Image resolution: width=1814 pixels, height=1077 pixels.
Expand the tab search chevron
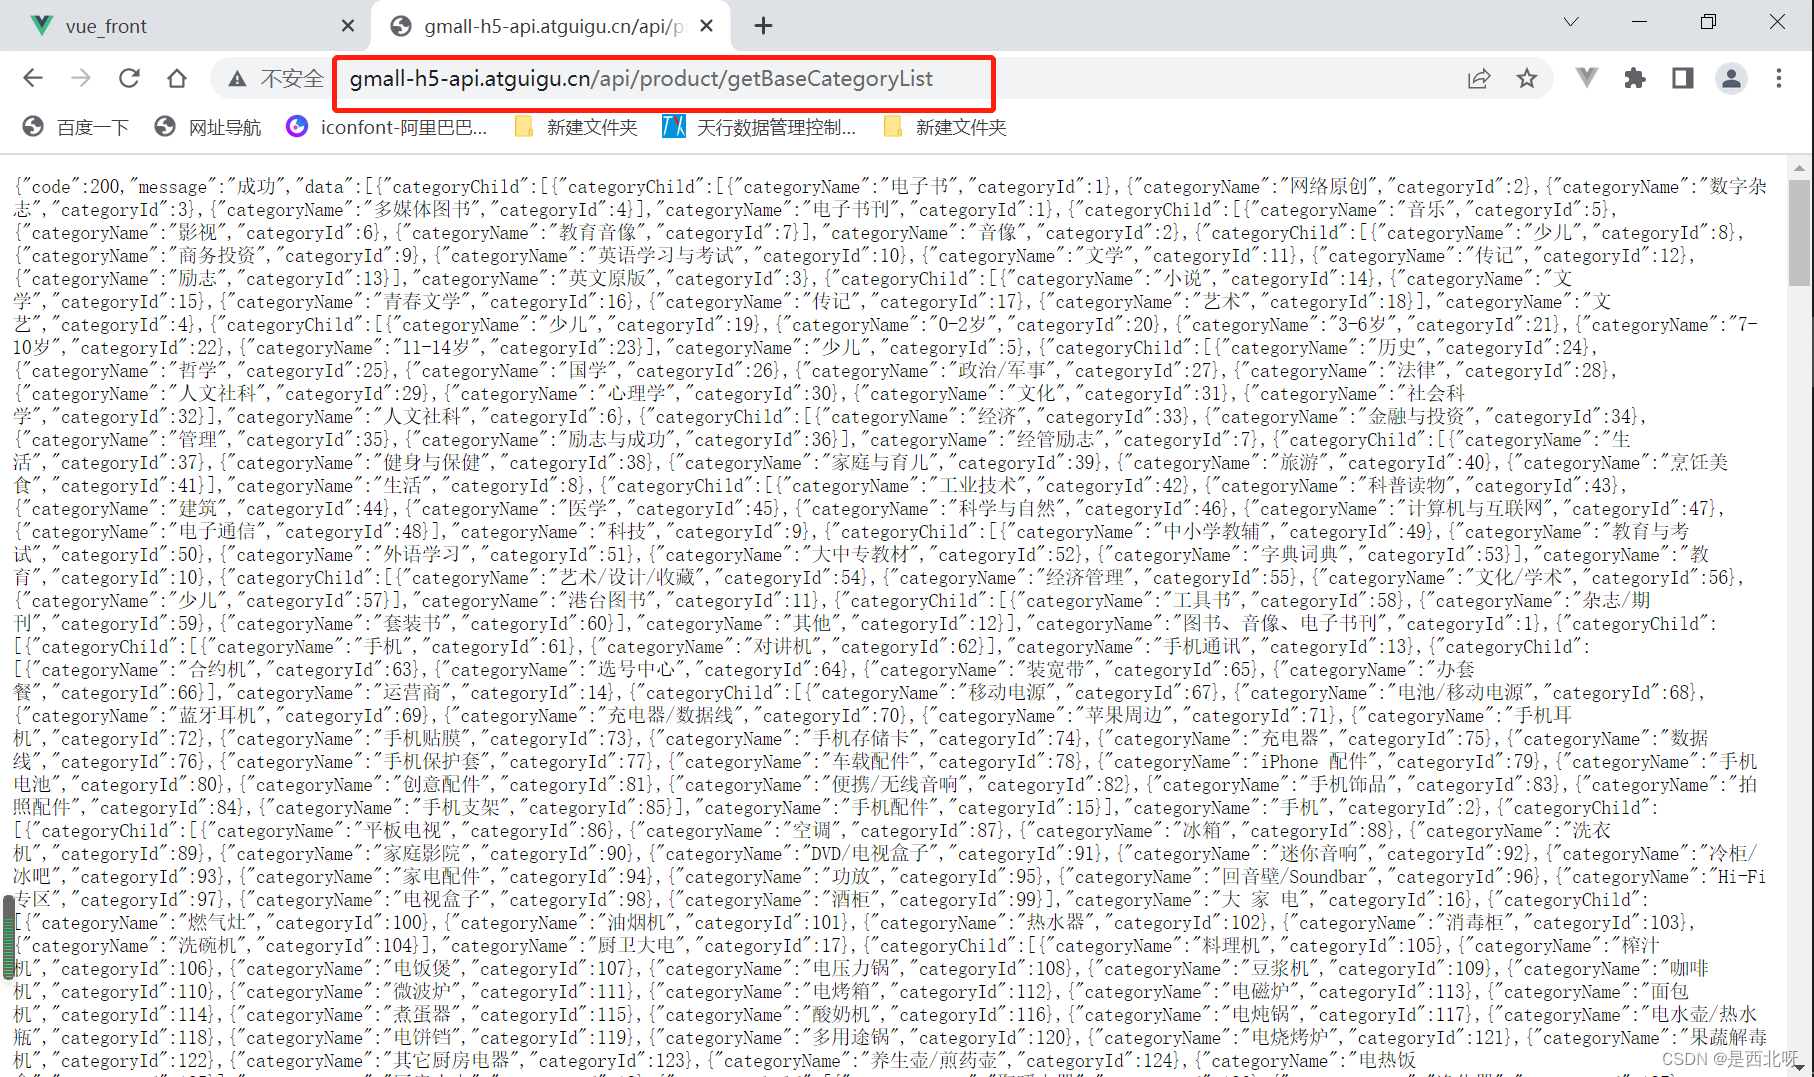click(x=1571, y=22)
